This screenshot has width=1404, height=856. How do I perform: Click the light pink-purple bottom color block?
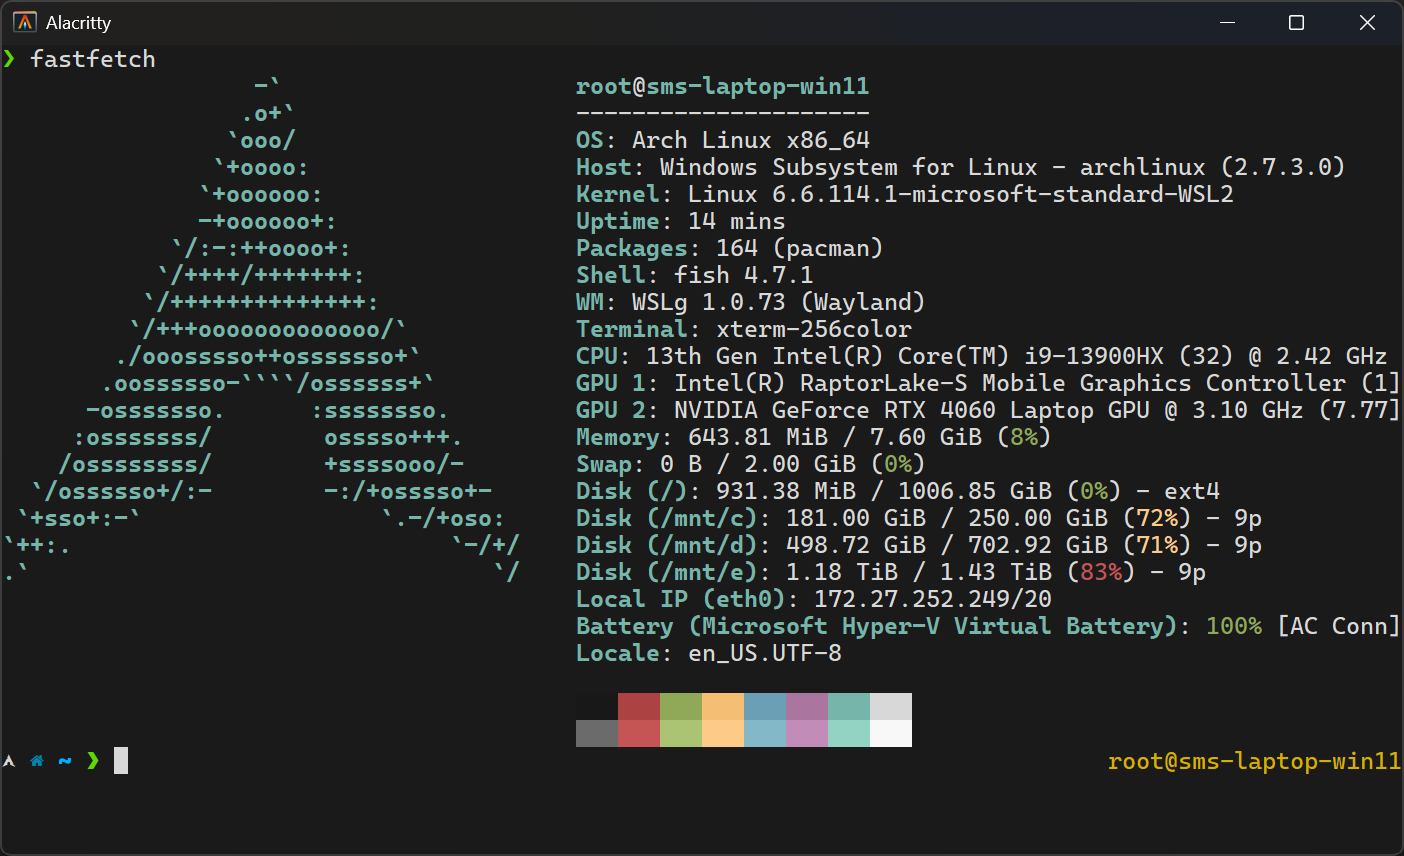tap(807, 733)
